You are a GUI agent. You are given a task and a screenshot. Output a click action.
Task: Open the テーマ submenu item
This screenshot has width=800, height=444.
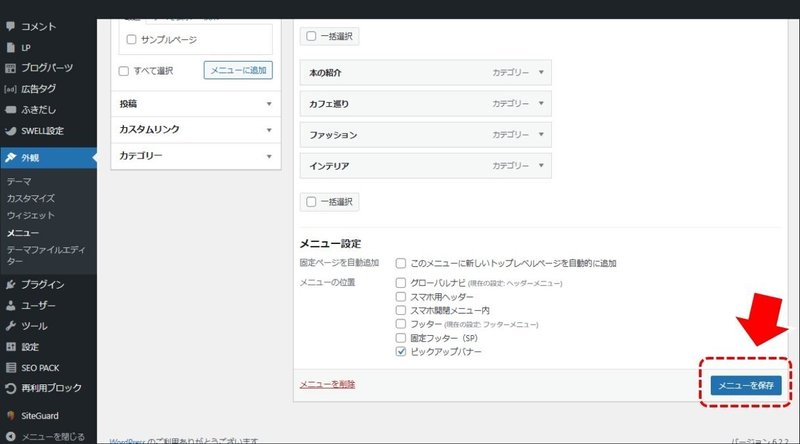(x=19, y=181)
